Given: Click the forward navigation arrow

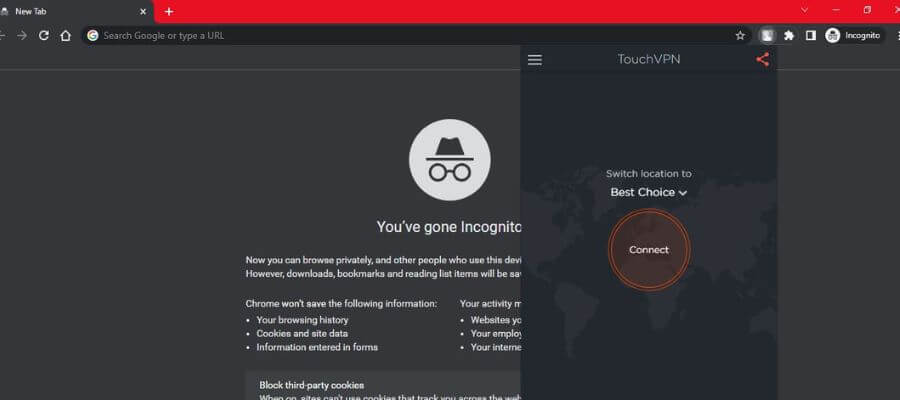Looking at the screenshot, I should tap(22, 35).
